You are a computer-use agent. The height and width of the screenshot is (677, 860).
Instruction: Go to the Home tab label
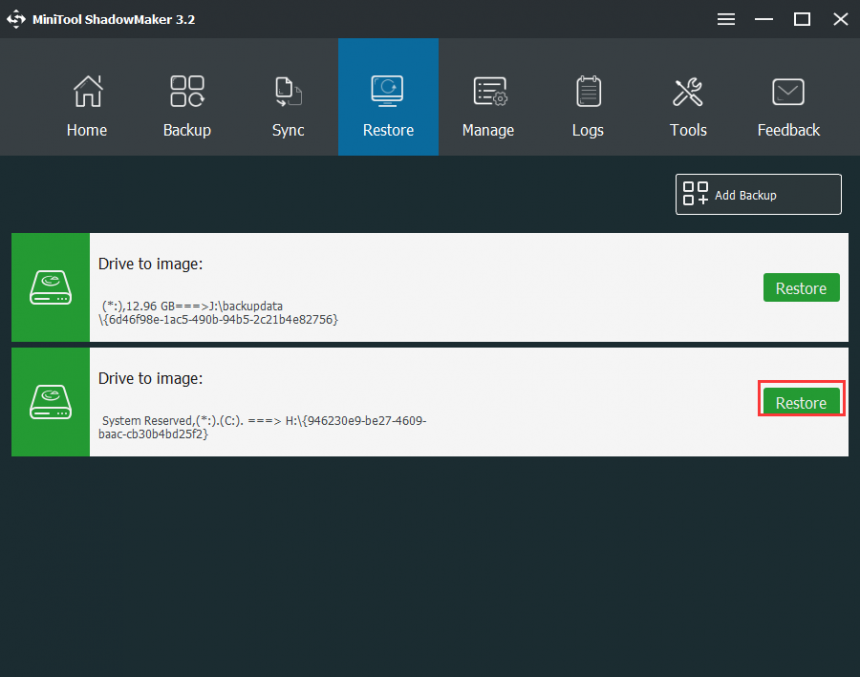pos(87,130)
